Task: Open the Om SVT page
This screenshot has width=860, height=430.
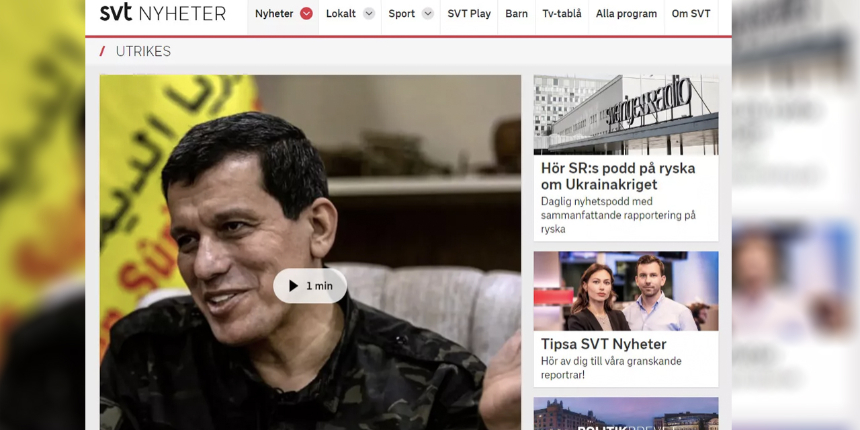Action: (691, 14)
